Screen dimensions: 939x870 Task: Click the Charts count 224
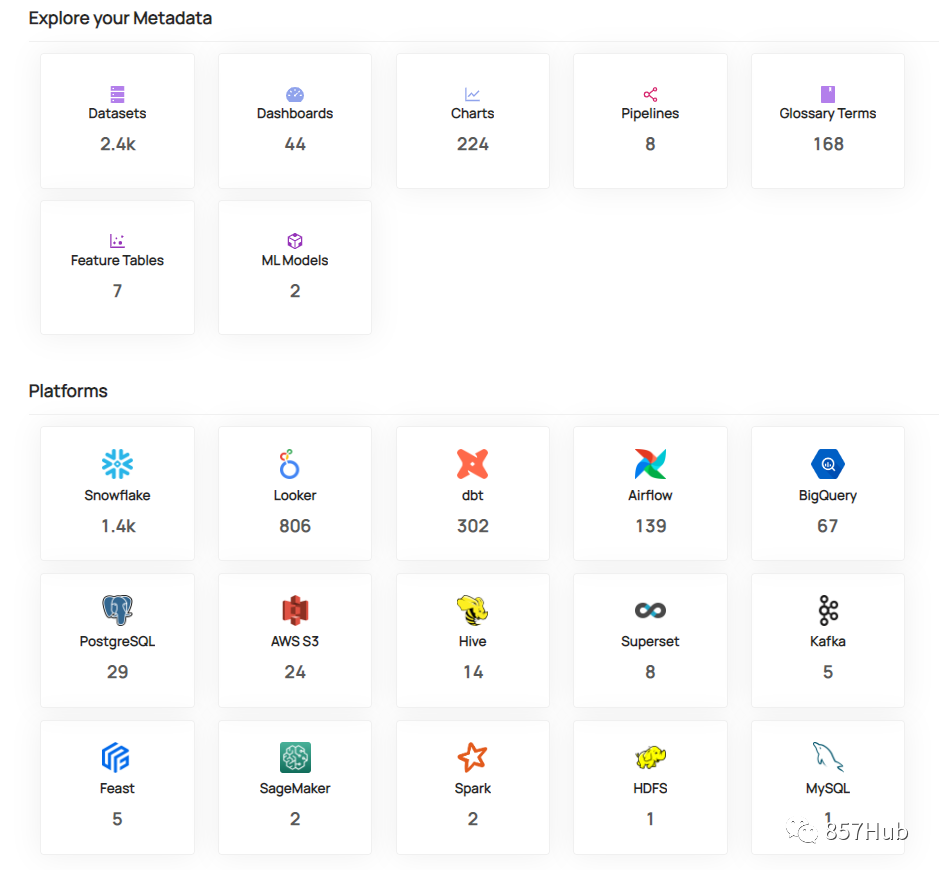coord(472,144)
